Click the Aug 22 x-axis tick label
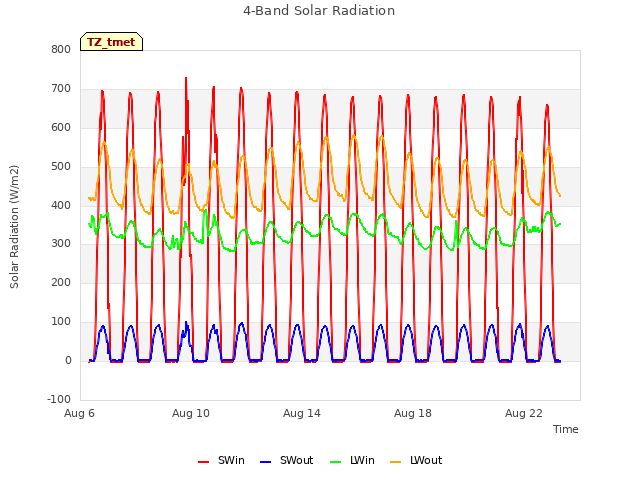Viewport: 640px width, 480px height. 524,413
